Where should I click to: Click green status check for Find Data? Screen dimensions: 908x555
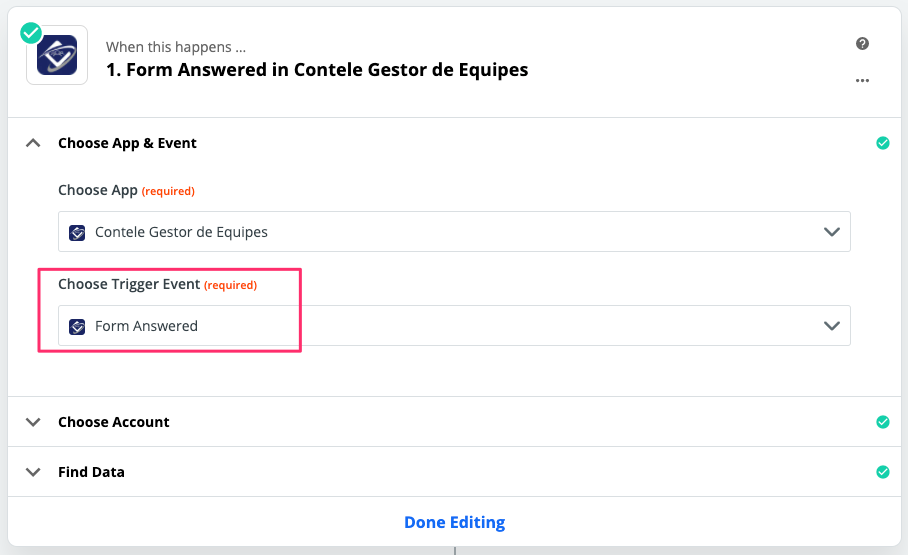[x=883, y=472]
